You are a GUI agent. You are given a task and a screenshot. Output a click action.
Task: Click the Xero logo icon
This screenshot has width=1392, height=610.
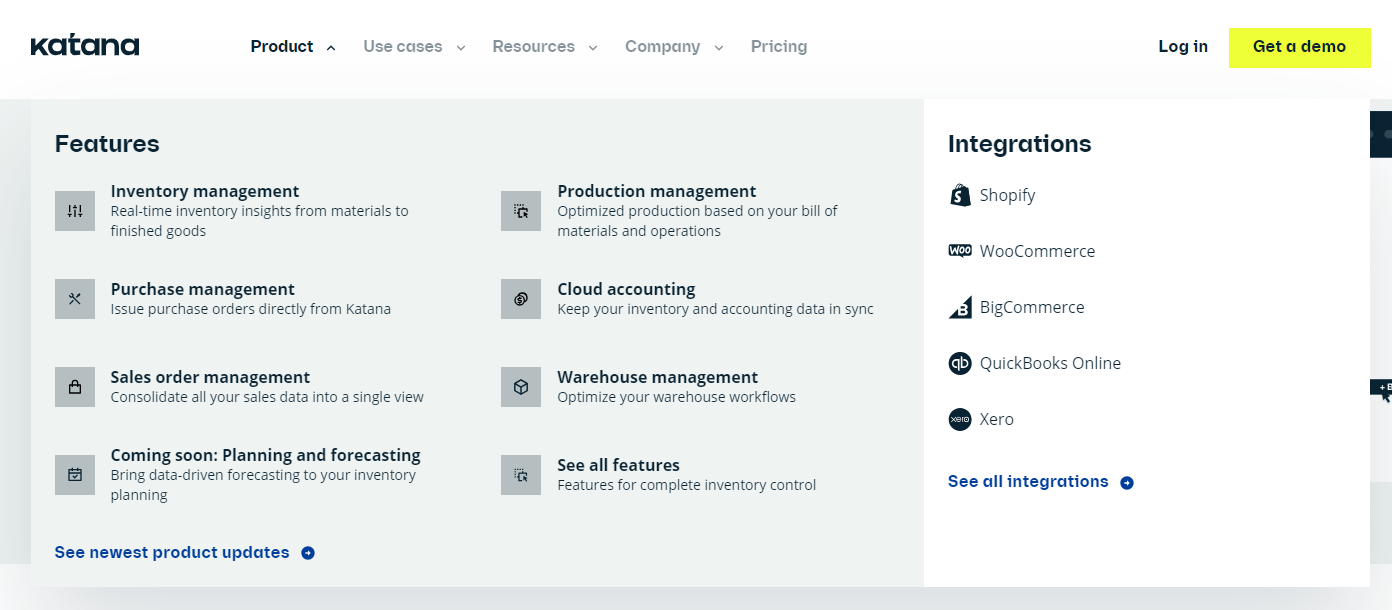point(960,419)
